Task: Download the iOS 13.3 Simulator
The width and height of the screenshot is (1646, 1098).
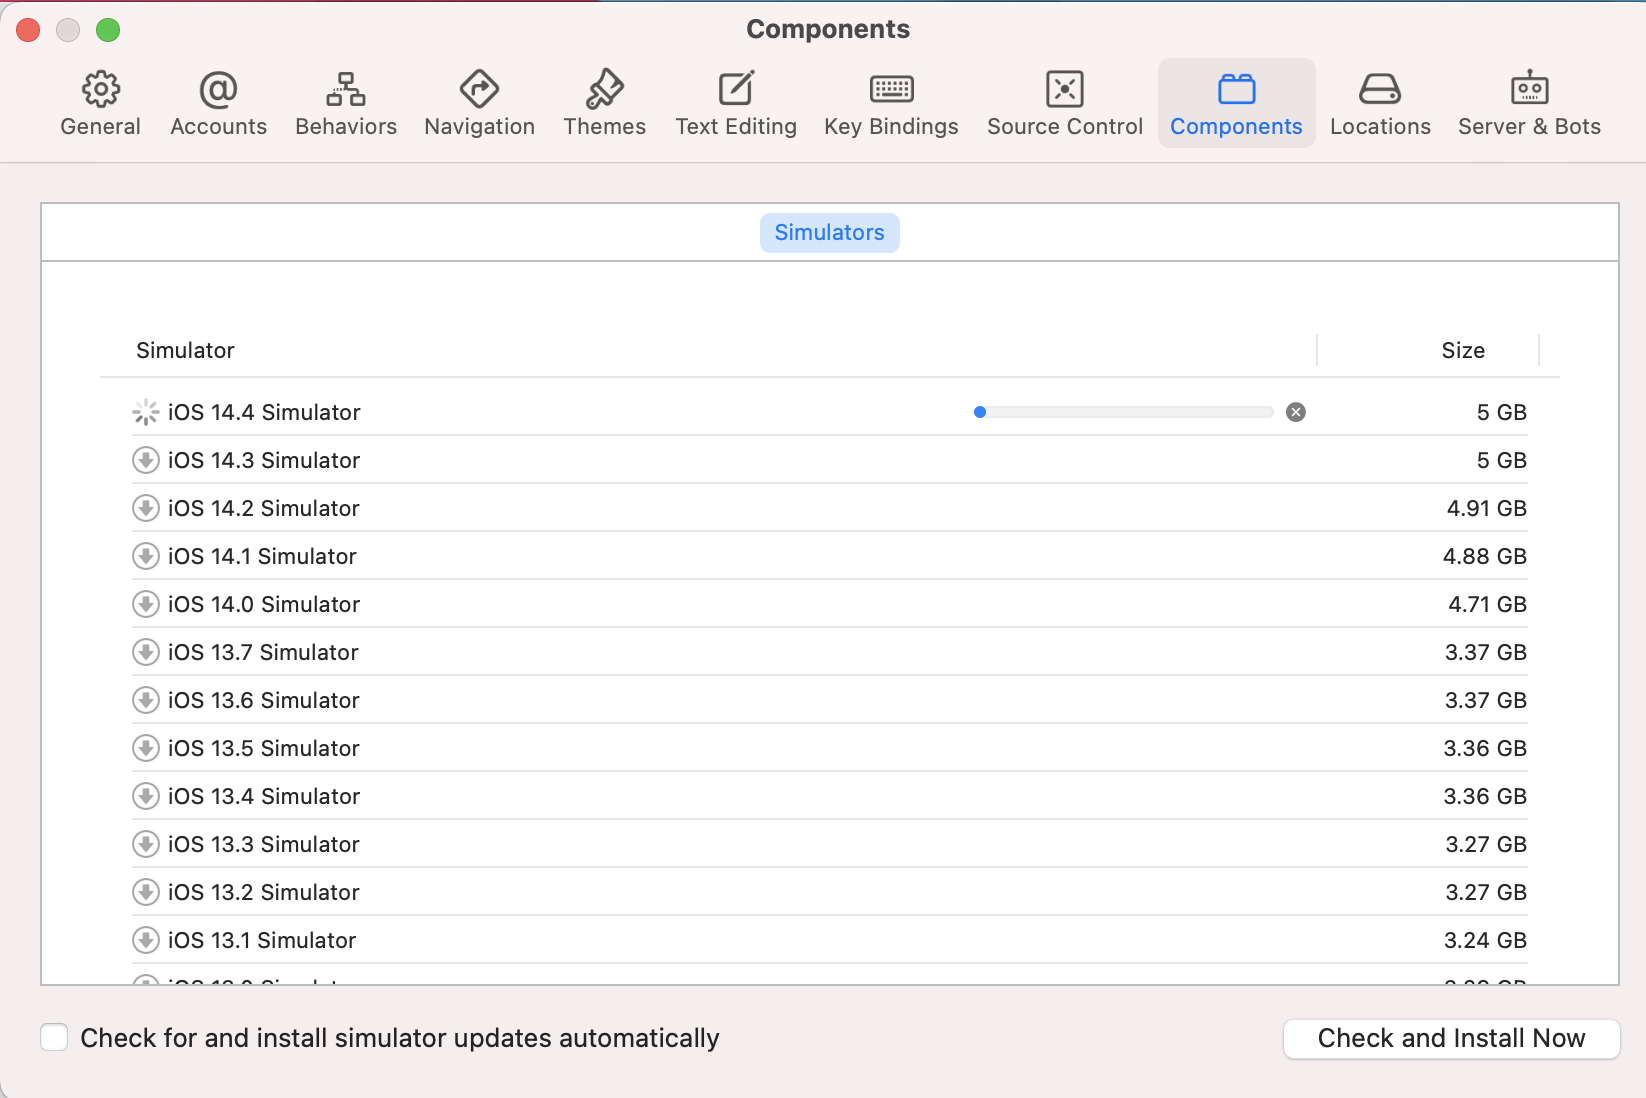Action: tap(146, 844)
